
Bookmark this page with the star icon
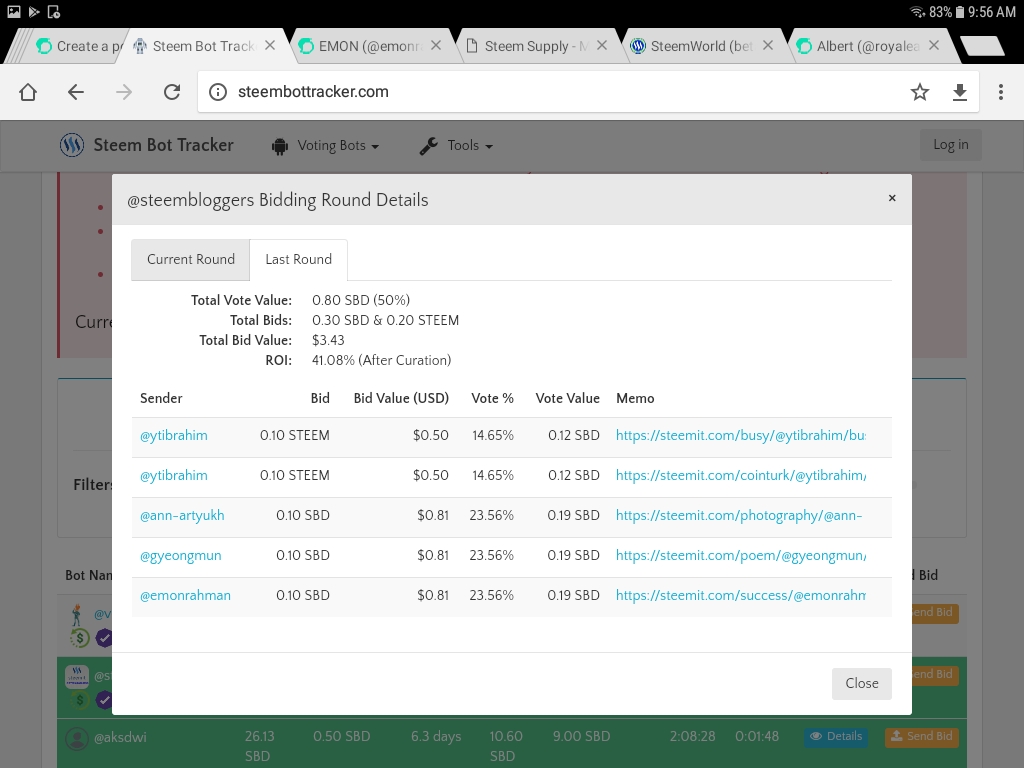[920, 92]
